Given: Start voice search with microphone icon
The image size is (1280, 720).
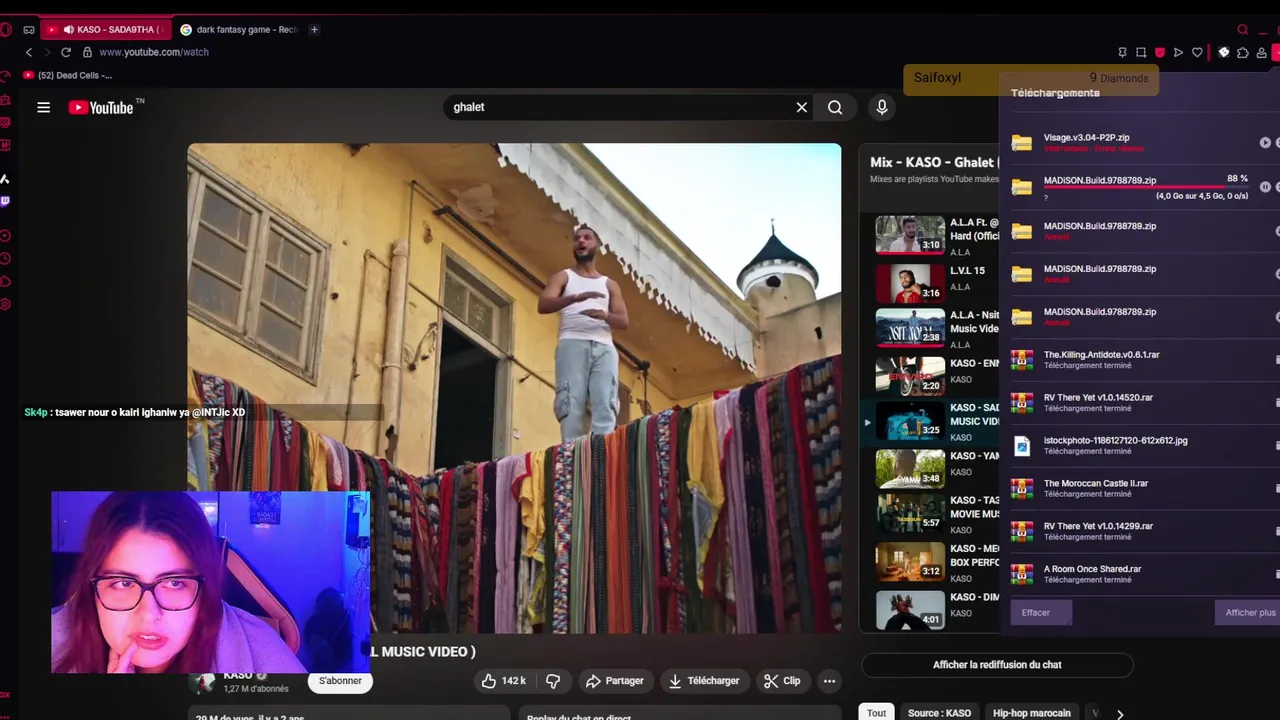Looking at the screenshot, I should [x=881, y=107].
